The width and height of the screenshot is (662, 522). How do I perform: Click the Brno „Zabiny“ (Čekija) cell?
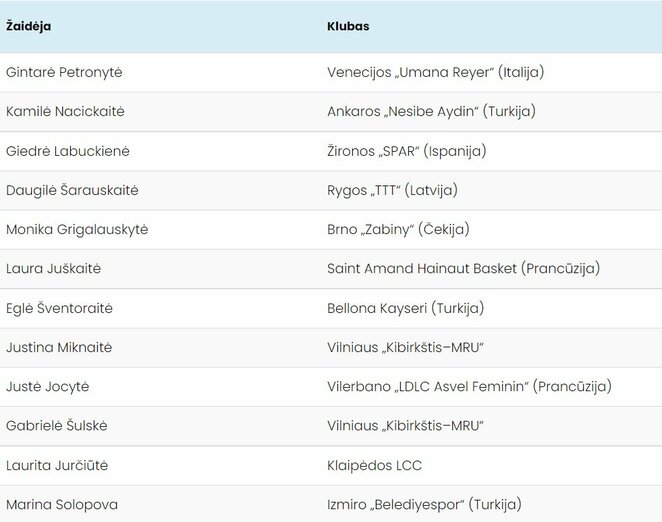[x=398, y=229]
